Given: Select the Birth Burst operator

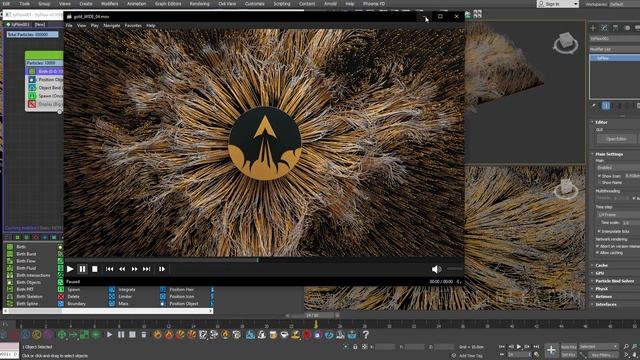Looking at the screenshot, I should pyautogui.click(x=26, y=254).
